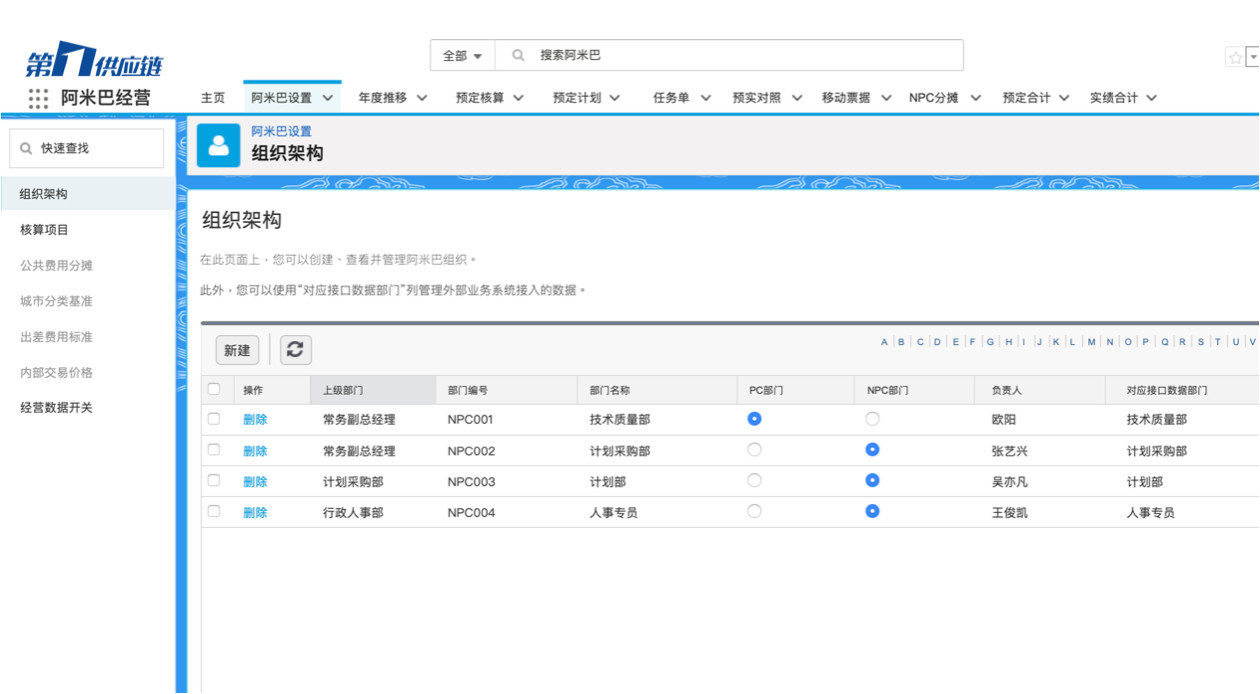Screen dimensions: 1260x694
Task: Sort by the 部门编号 column header
Action: click(506, 390)
